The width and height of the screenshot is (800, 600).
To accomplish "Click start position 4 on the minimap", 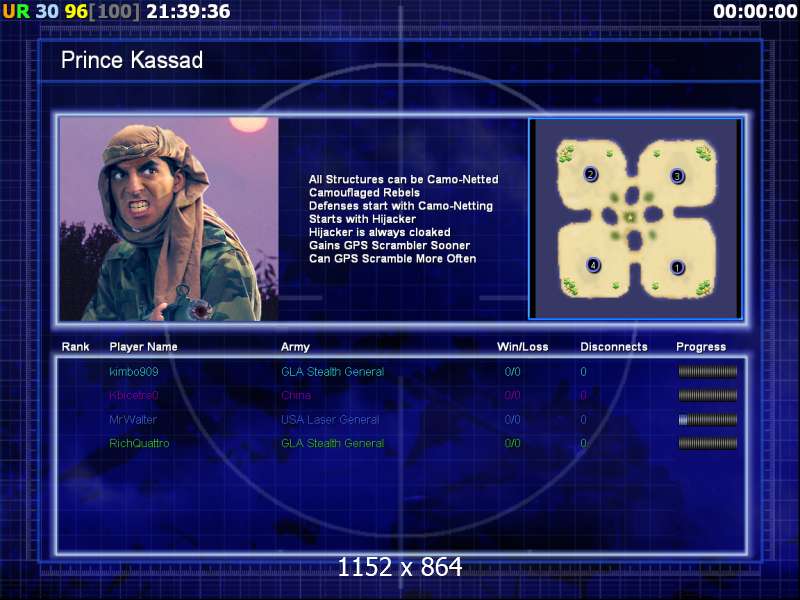I will pyautogui.click(x=593, y=265).
